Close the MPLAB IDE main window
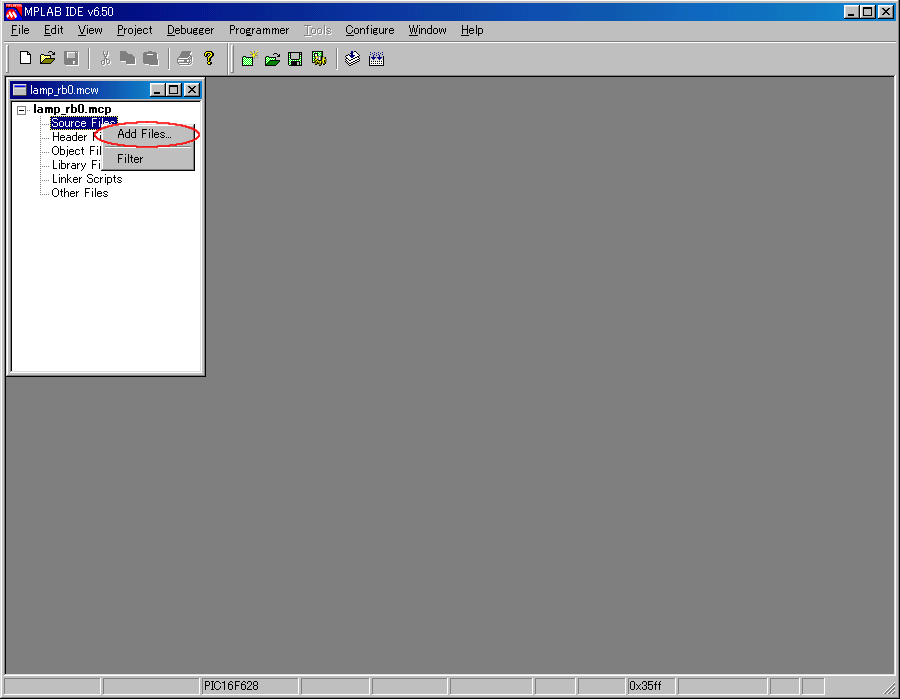The image size is (900, 700). 886,11
